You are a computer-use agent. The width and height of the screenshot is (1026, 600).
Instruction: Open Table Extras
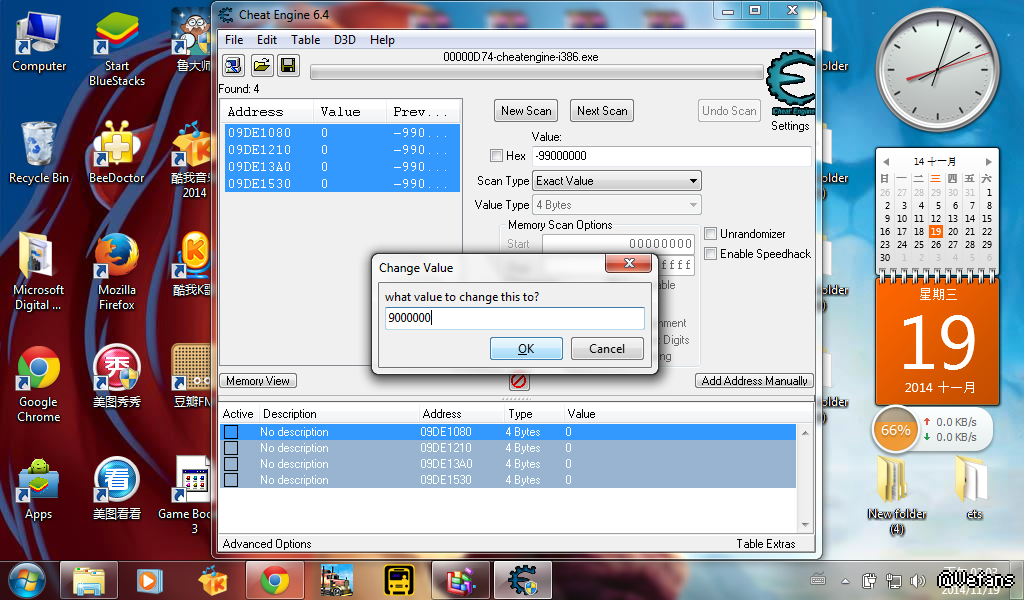tap(766, 544)
